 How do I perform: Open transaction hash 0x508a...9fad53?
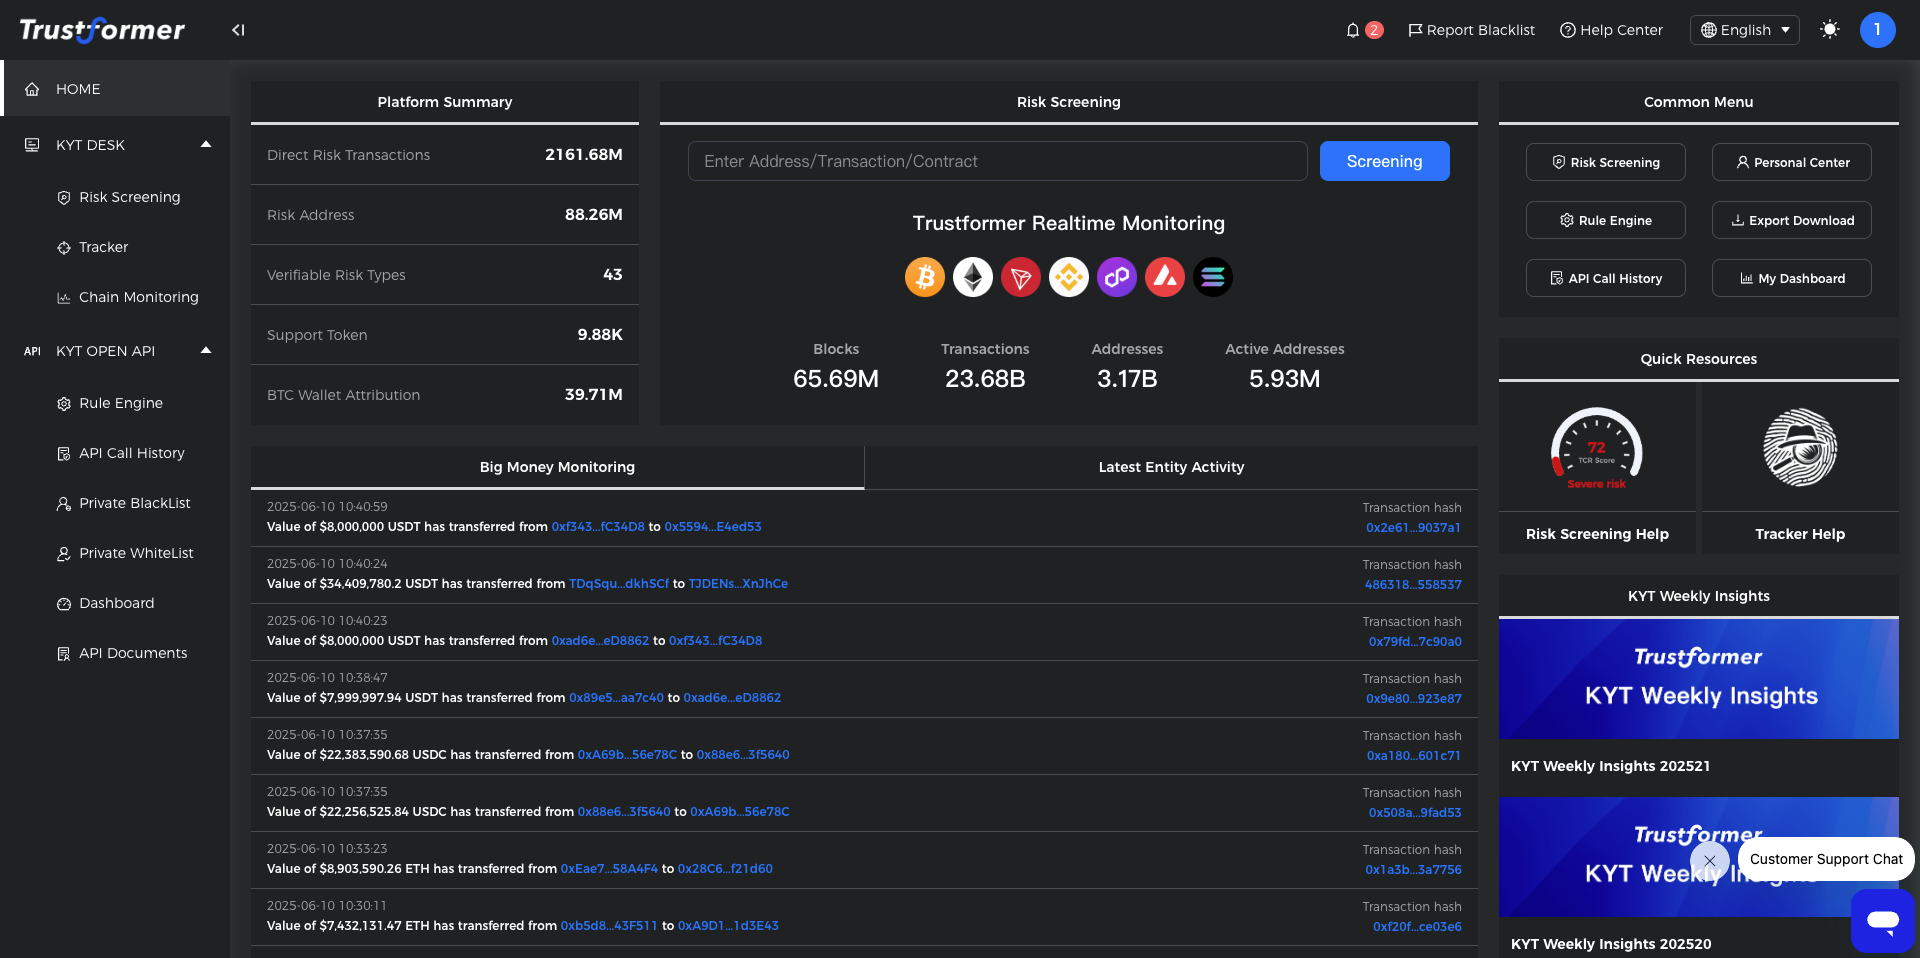1415,813
